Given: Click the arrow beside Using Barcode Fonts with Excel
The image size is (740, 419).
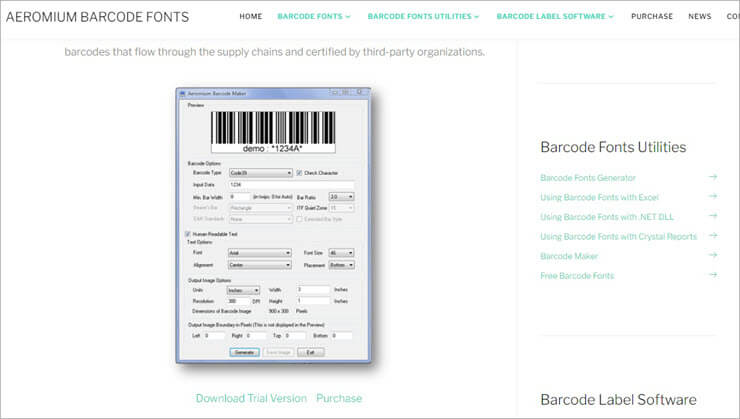Looking at the screenshot, I should [x=713, y=196].
